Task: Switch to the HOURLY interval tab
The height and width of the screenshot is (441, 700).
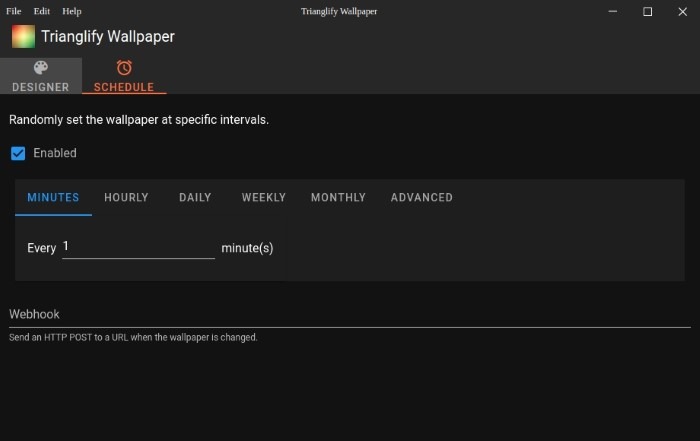Action: (x=126, y=197)
